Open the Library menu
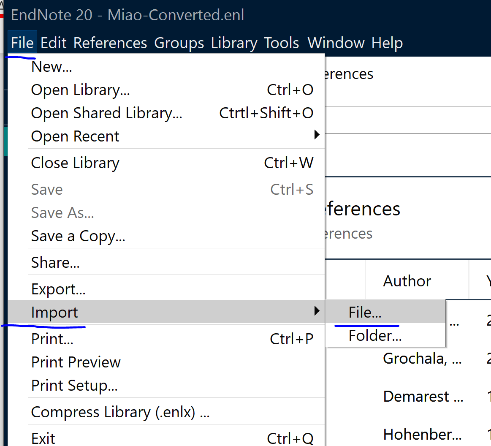This screenshot has width=491, height=446. [234, 43]
